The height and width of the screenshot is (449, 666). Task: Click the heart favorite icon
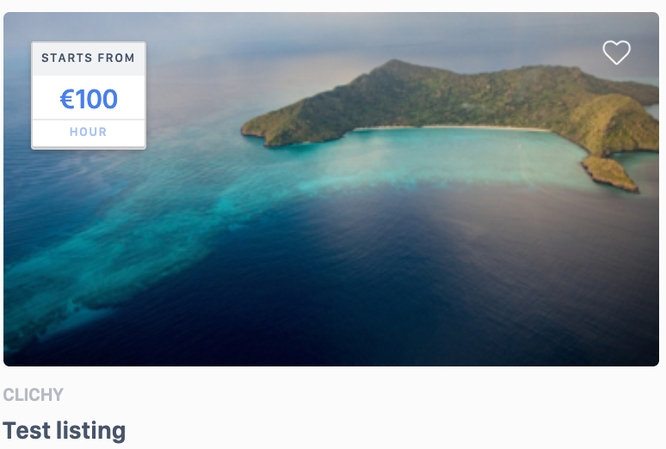coord(616,52)
